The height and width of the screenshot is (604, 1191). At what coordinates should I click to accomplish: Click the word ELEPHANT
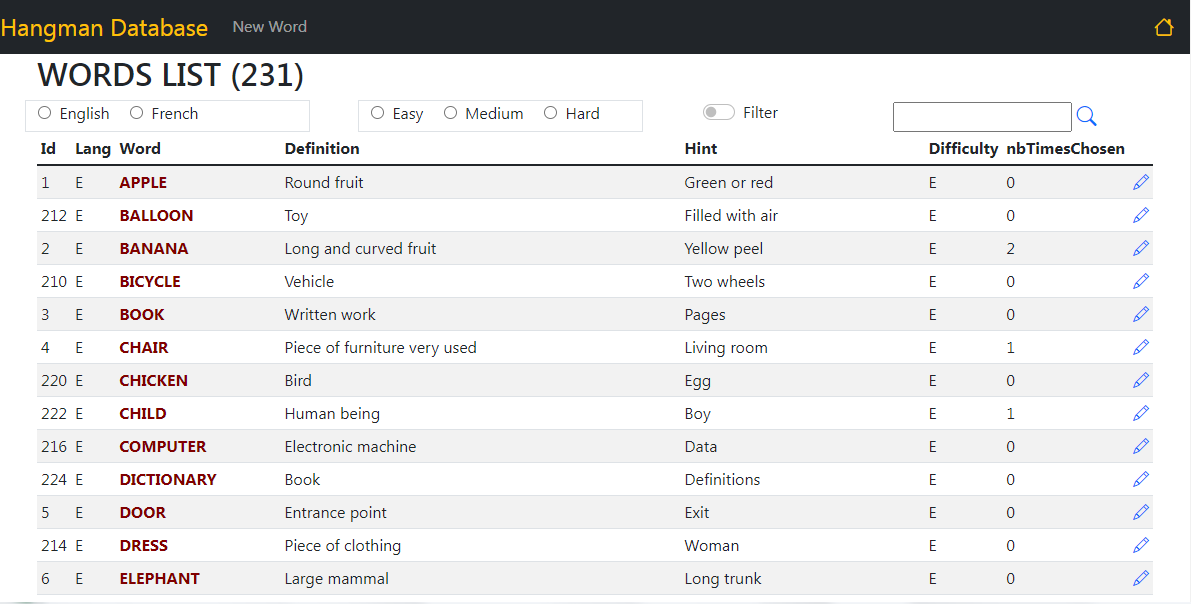pos(160,579)
